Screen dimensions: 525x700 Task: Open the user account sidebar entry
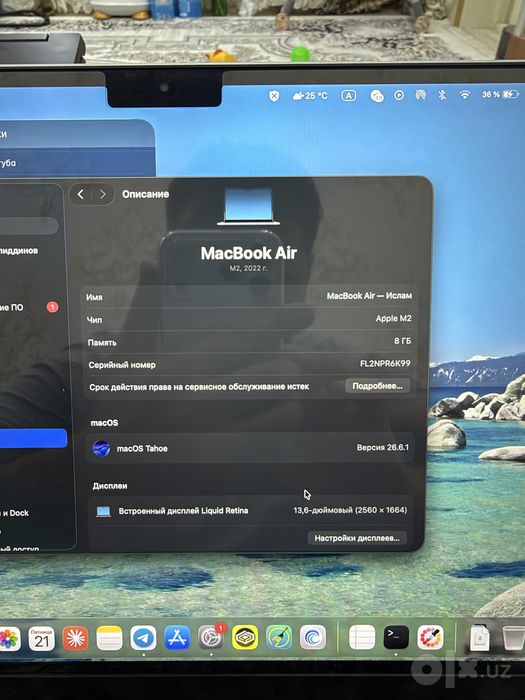(20, 250)
